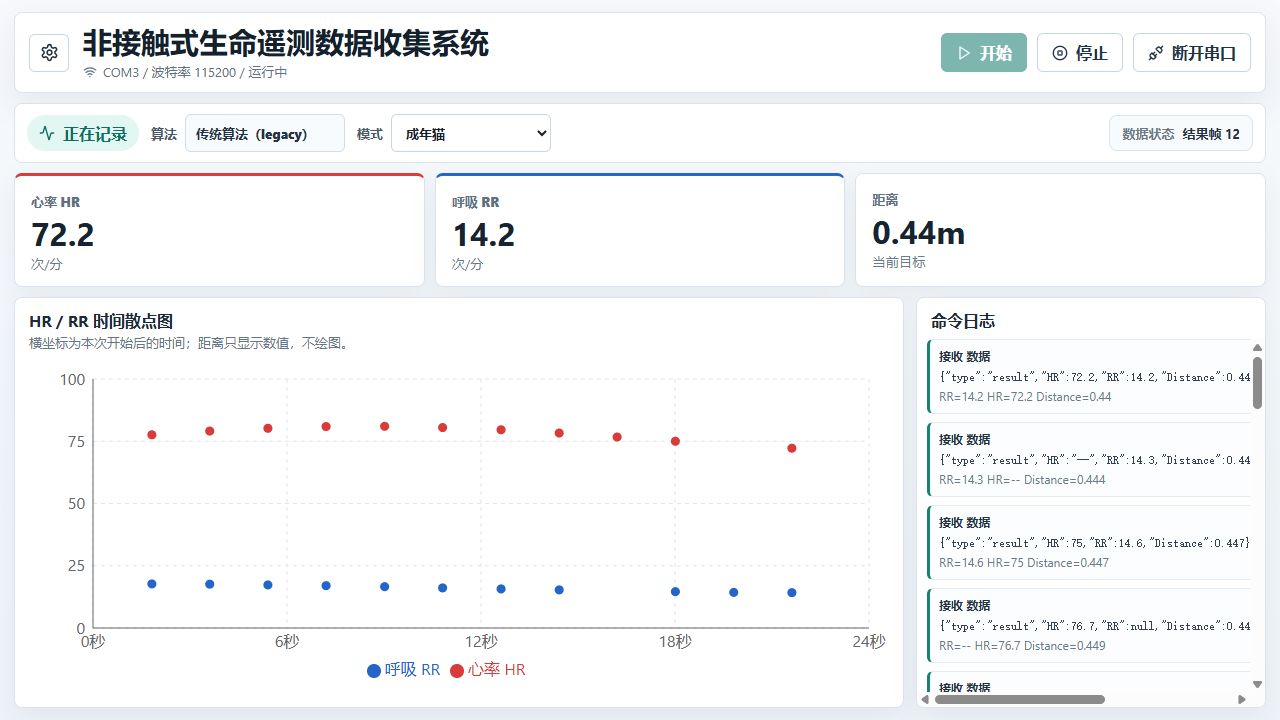This screenshot has height=720, width=1280.
Task: Click the last red HR point near 72
Action: (x=792, y=448)
